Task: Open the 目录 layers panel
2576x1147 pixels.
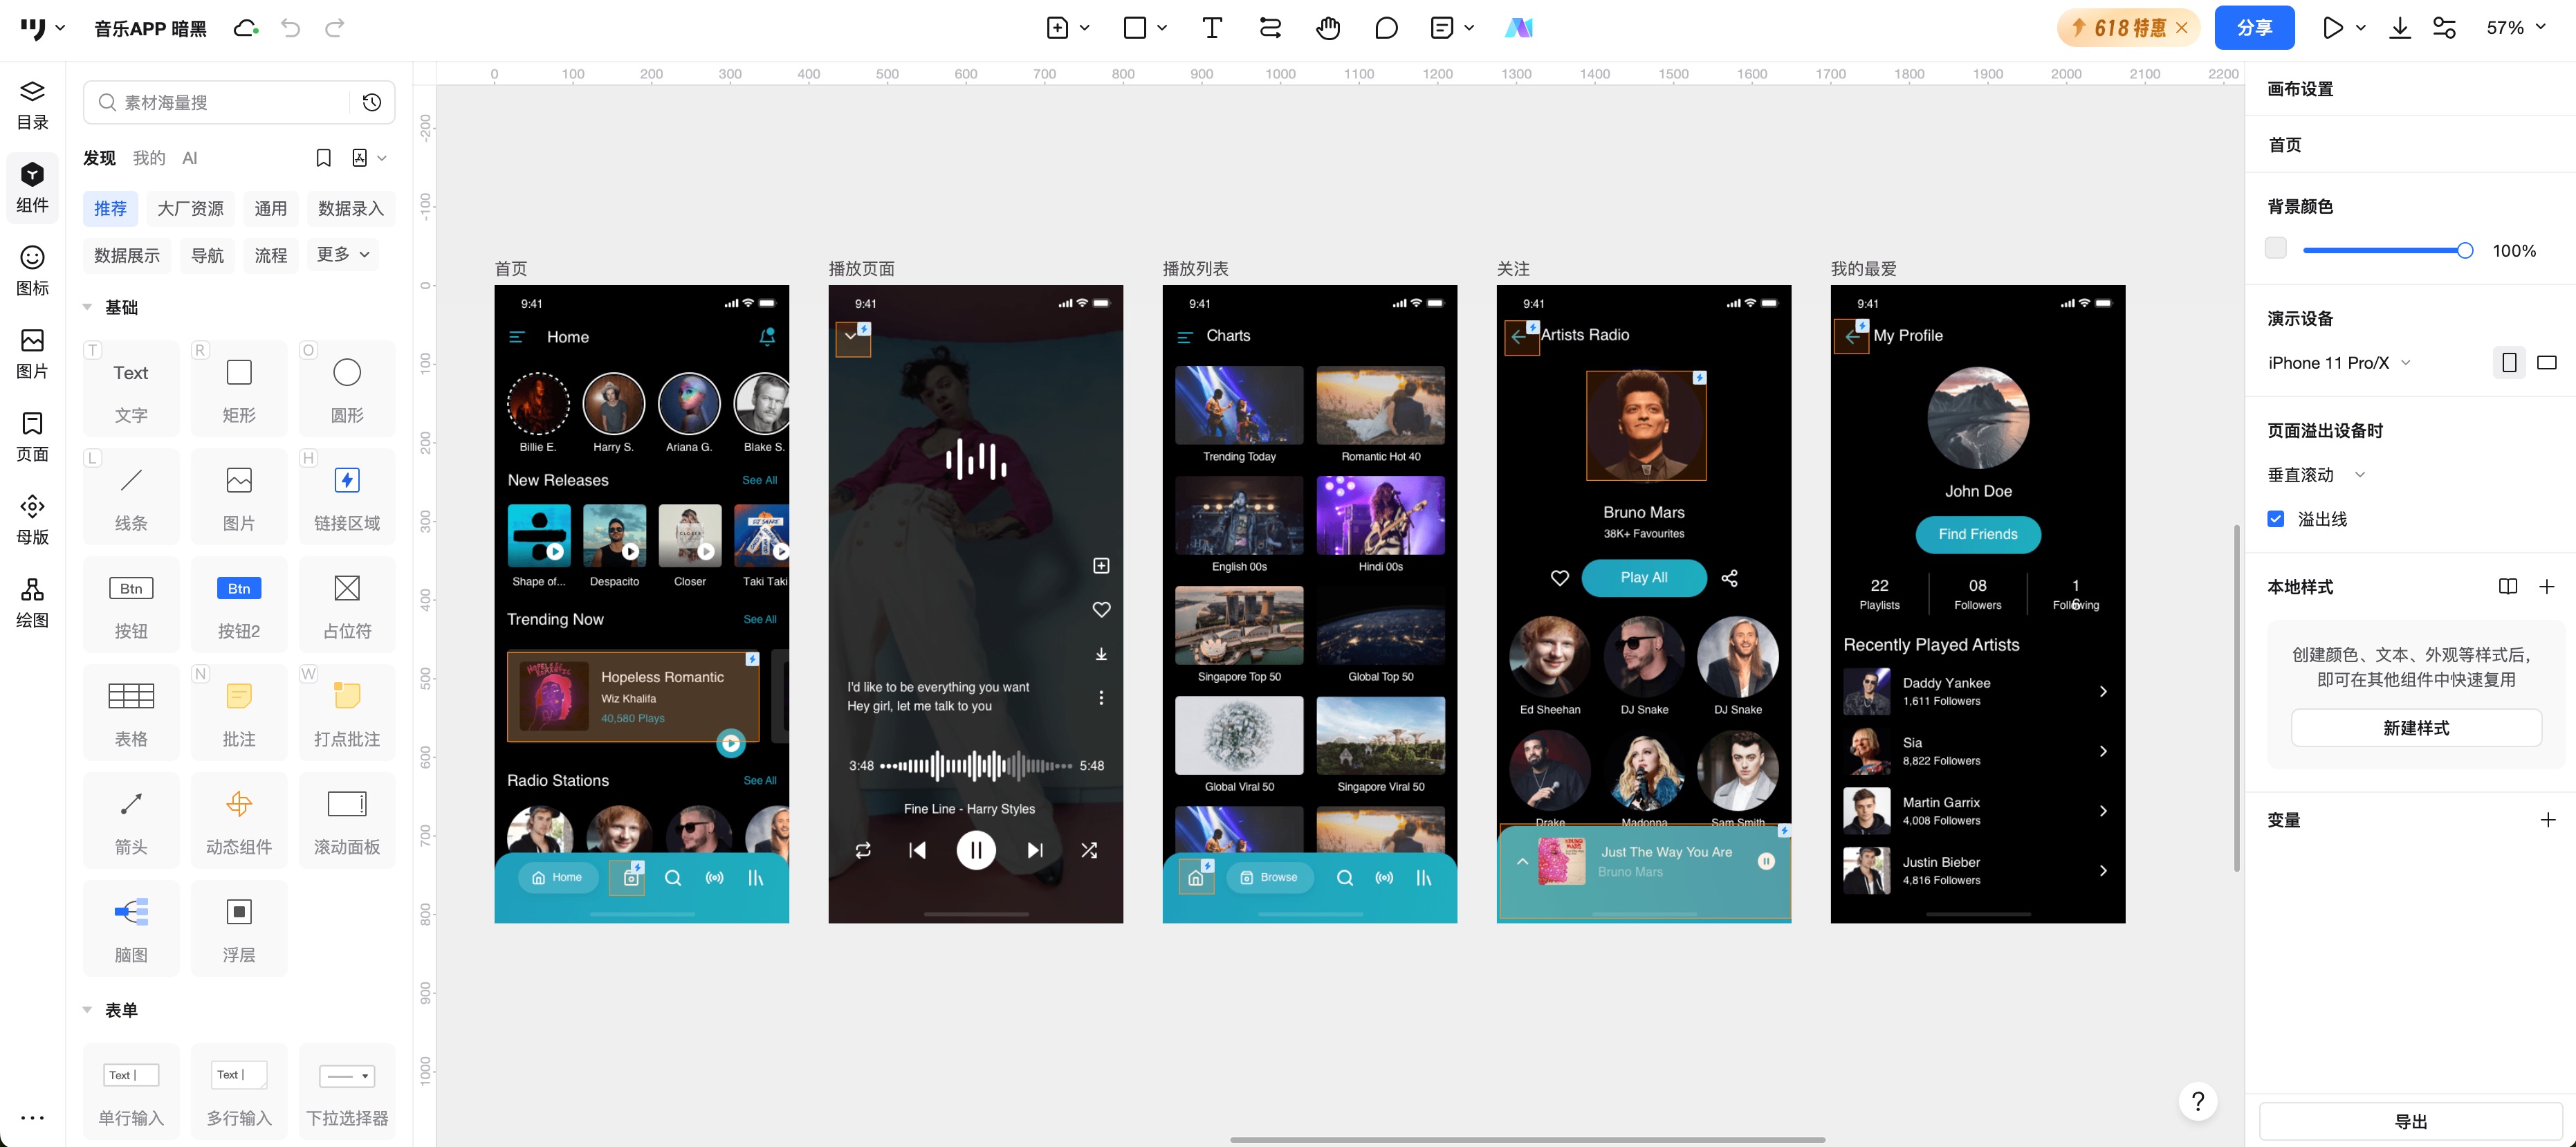Action: click(32, 105)
